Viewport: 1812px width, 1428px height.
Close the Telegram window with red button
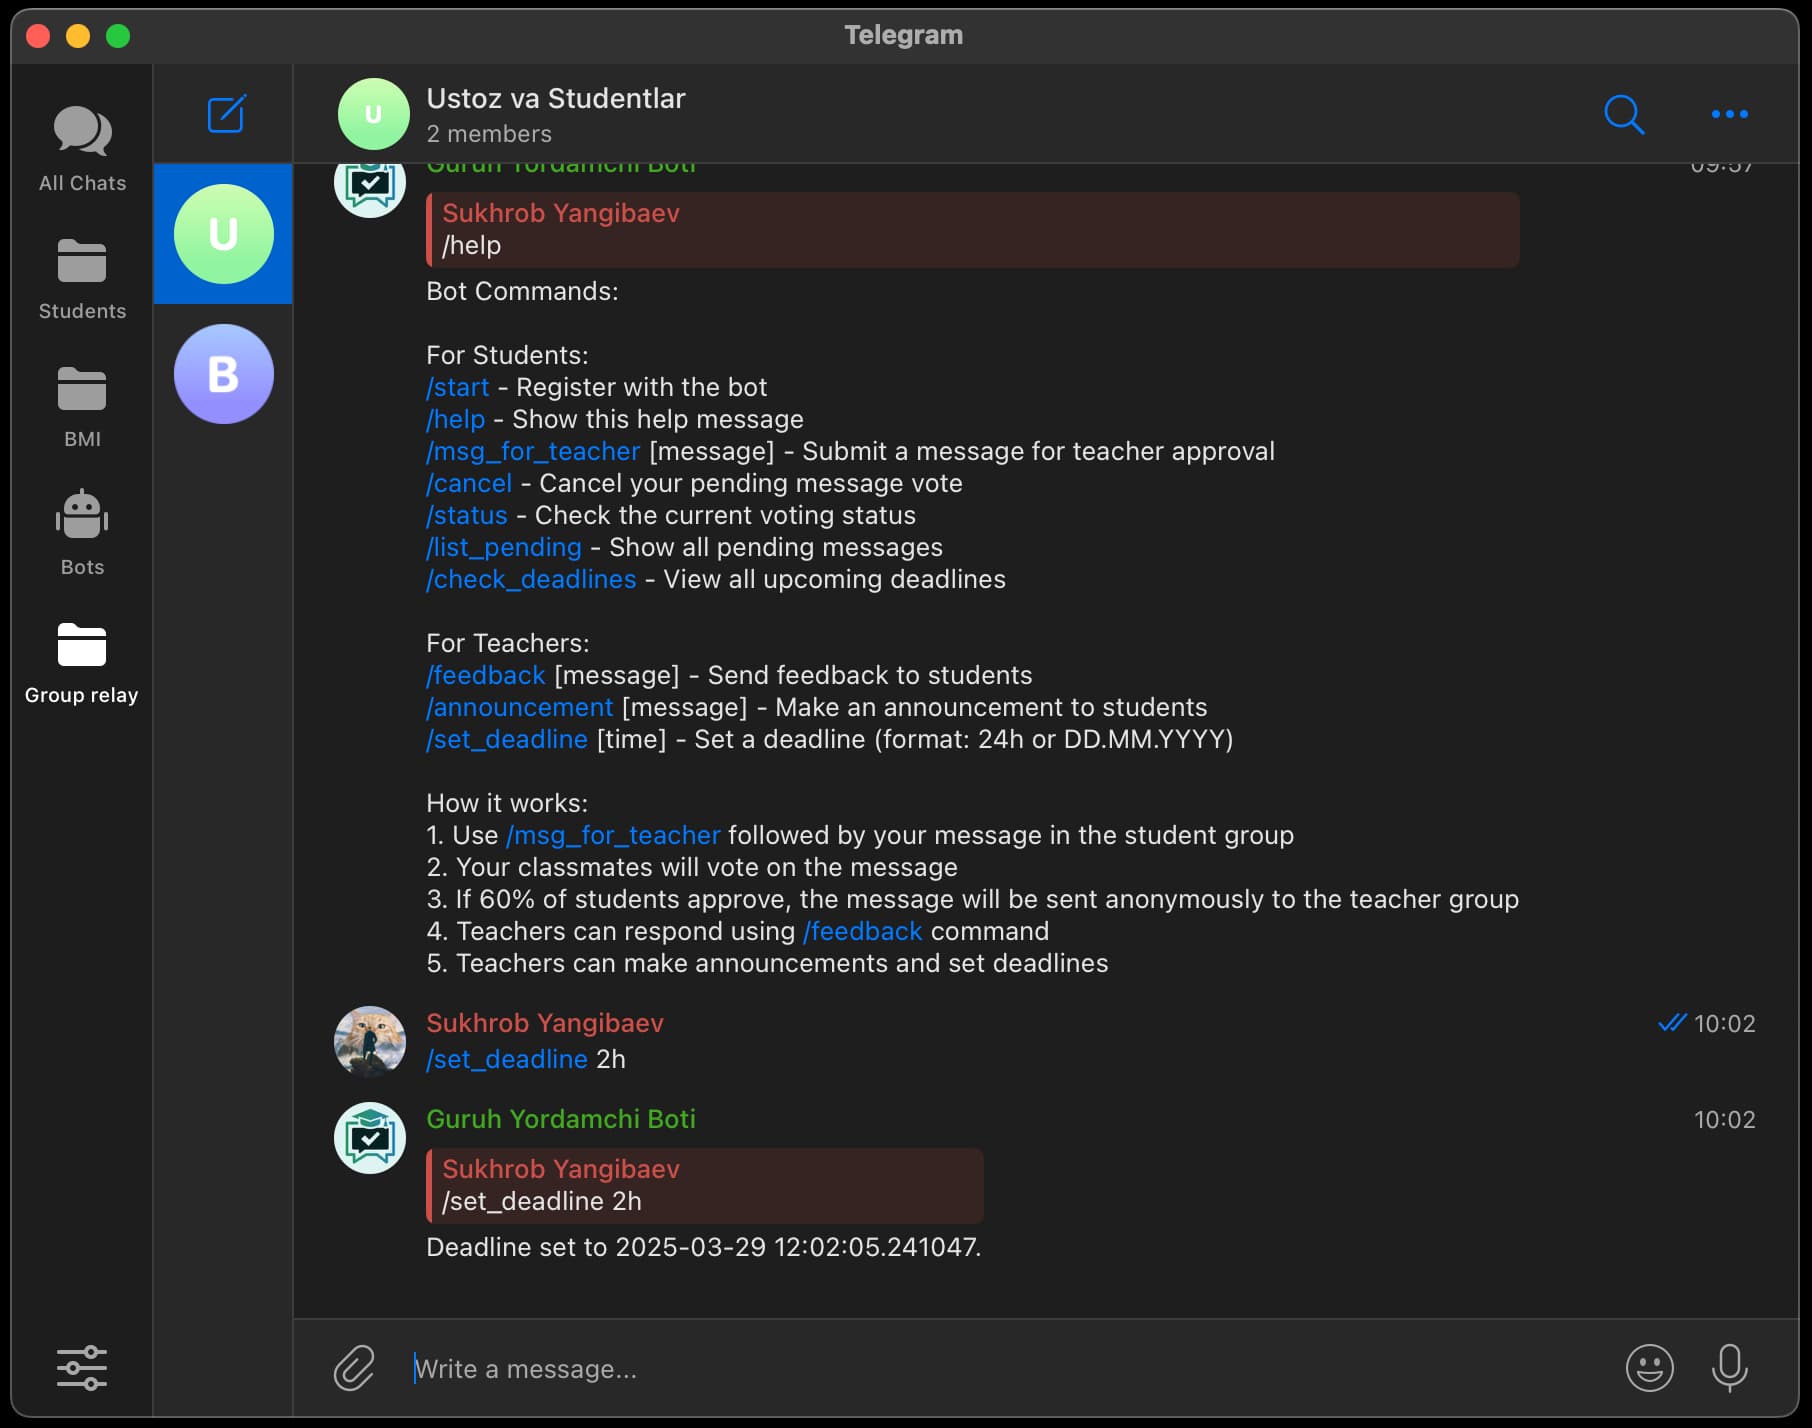point(38,36)
